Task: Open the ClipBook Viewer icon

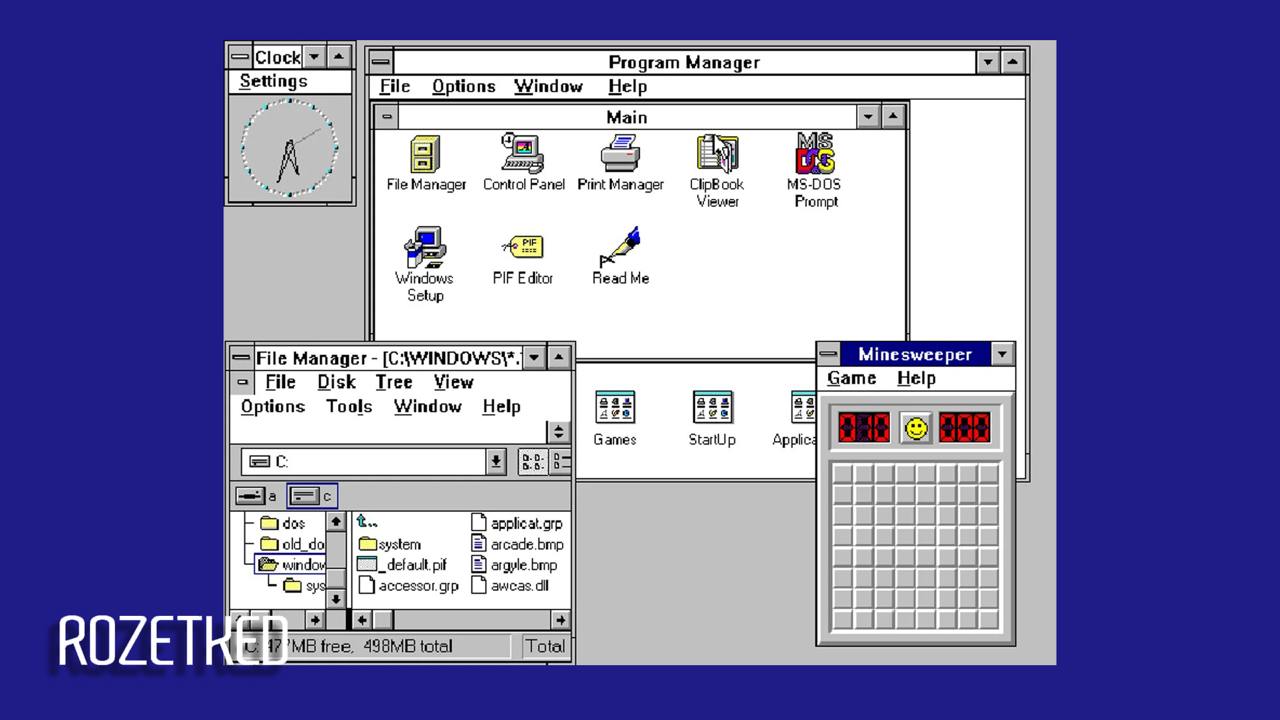Action: click(717, 171)
